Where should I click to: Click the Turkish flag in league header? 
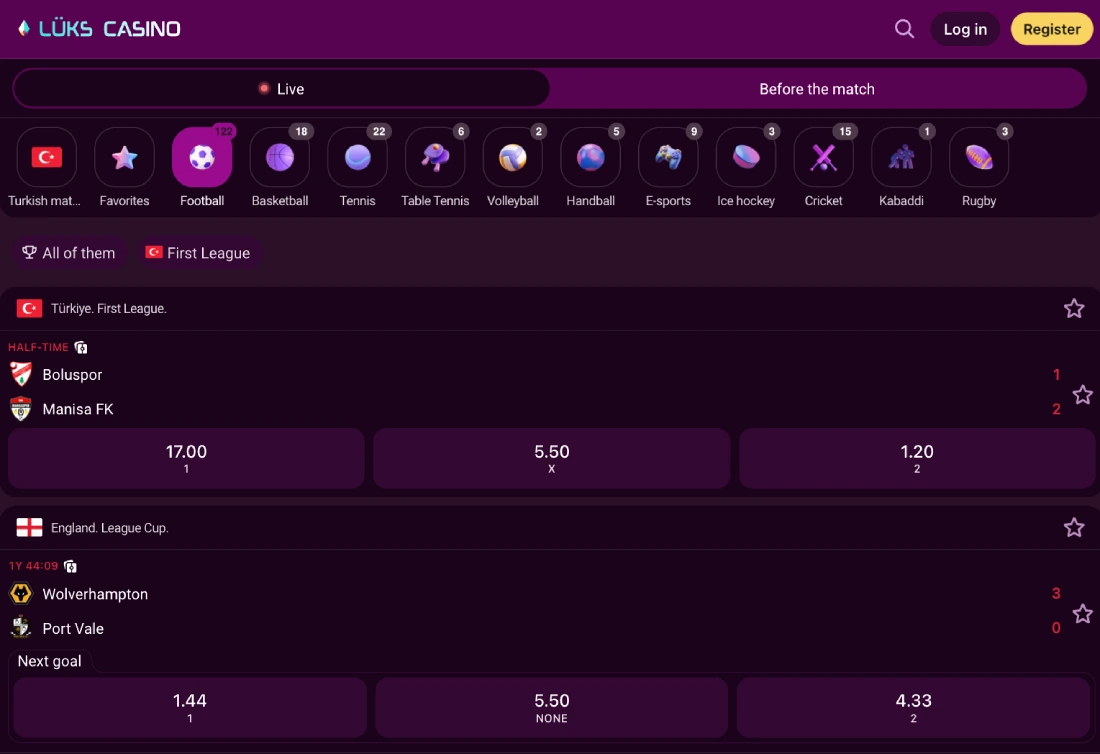click(29, 309)
